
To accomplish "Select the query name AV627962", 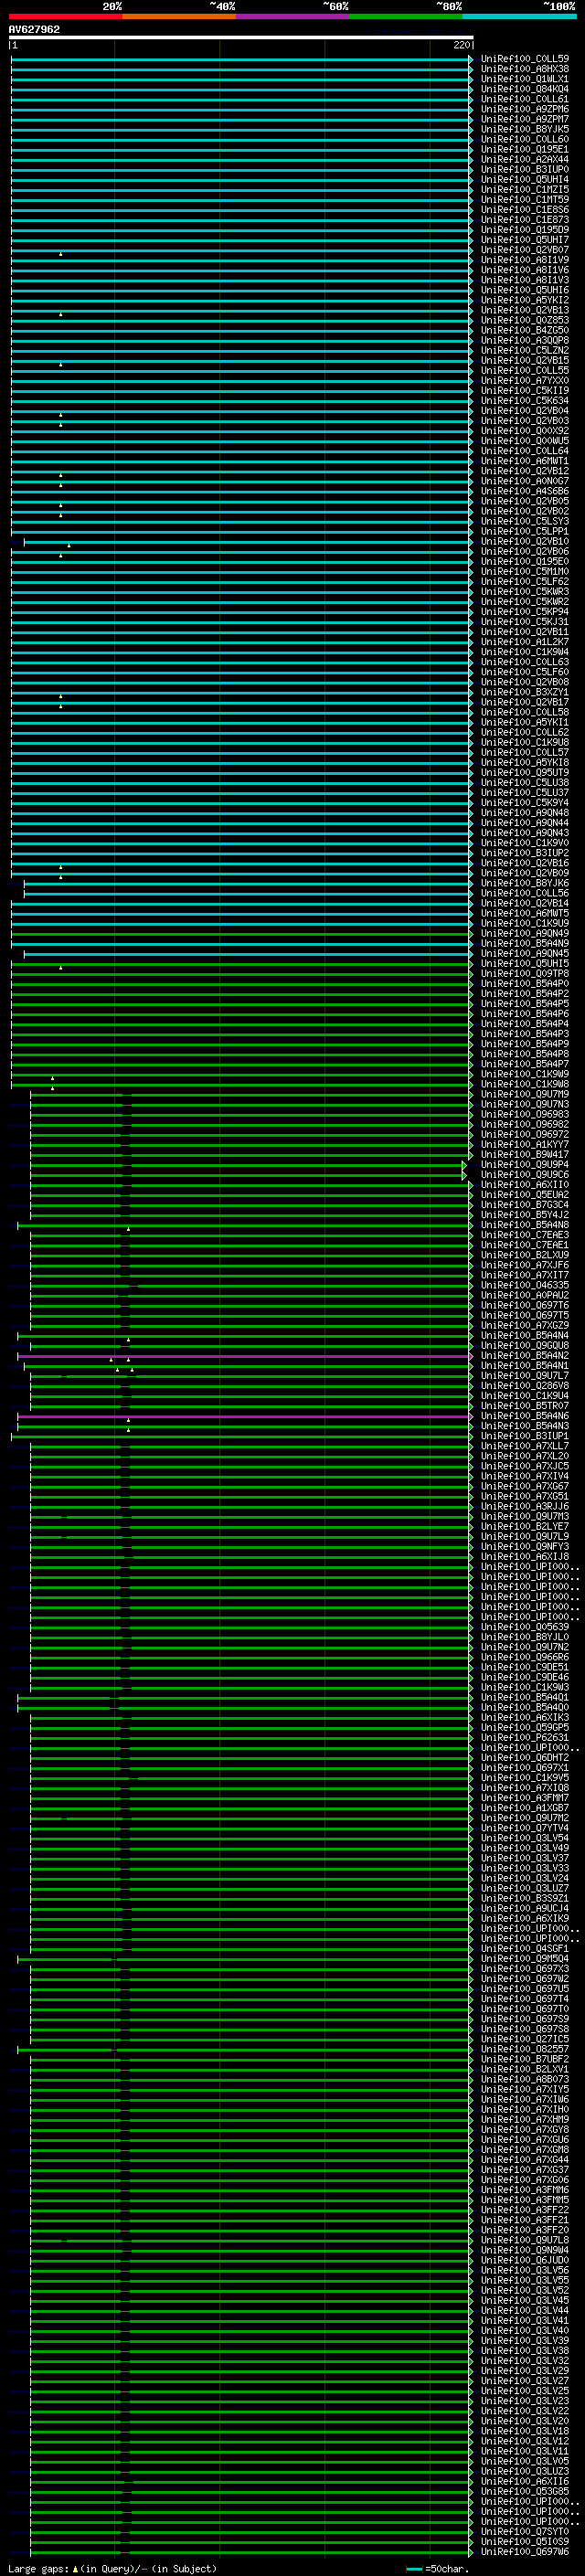I will [34, 30].
